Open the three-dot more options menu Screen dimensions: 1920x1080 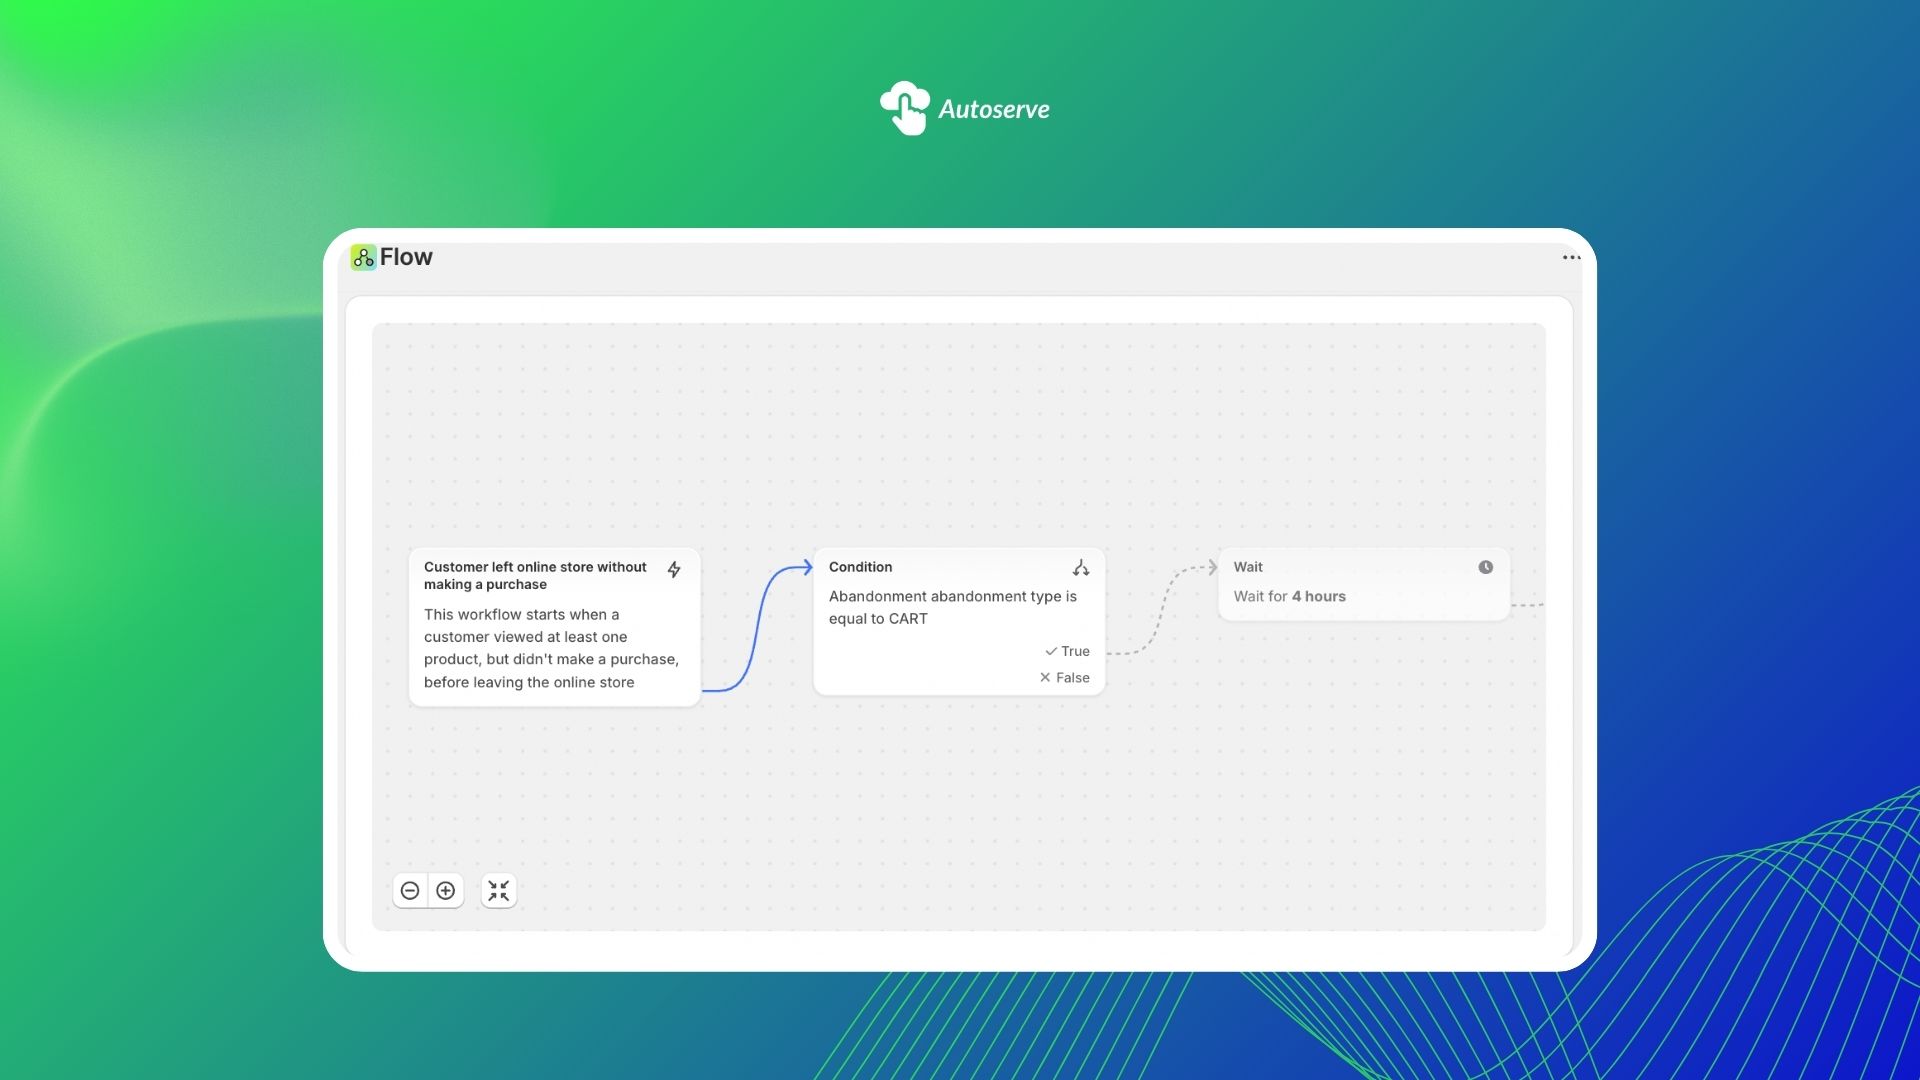coord(1571,258)
